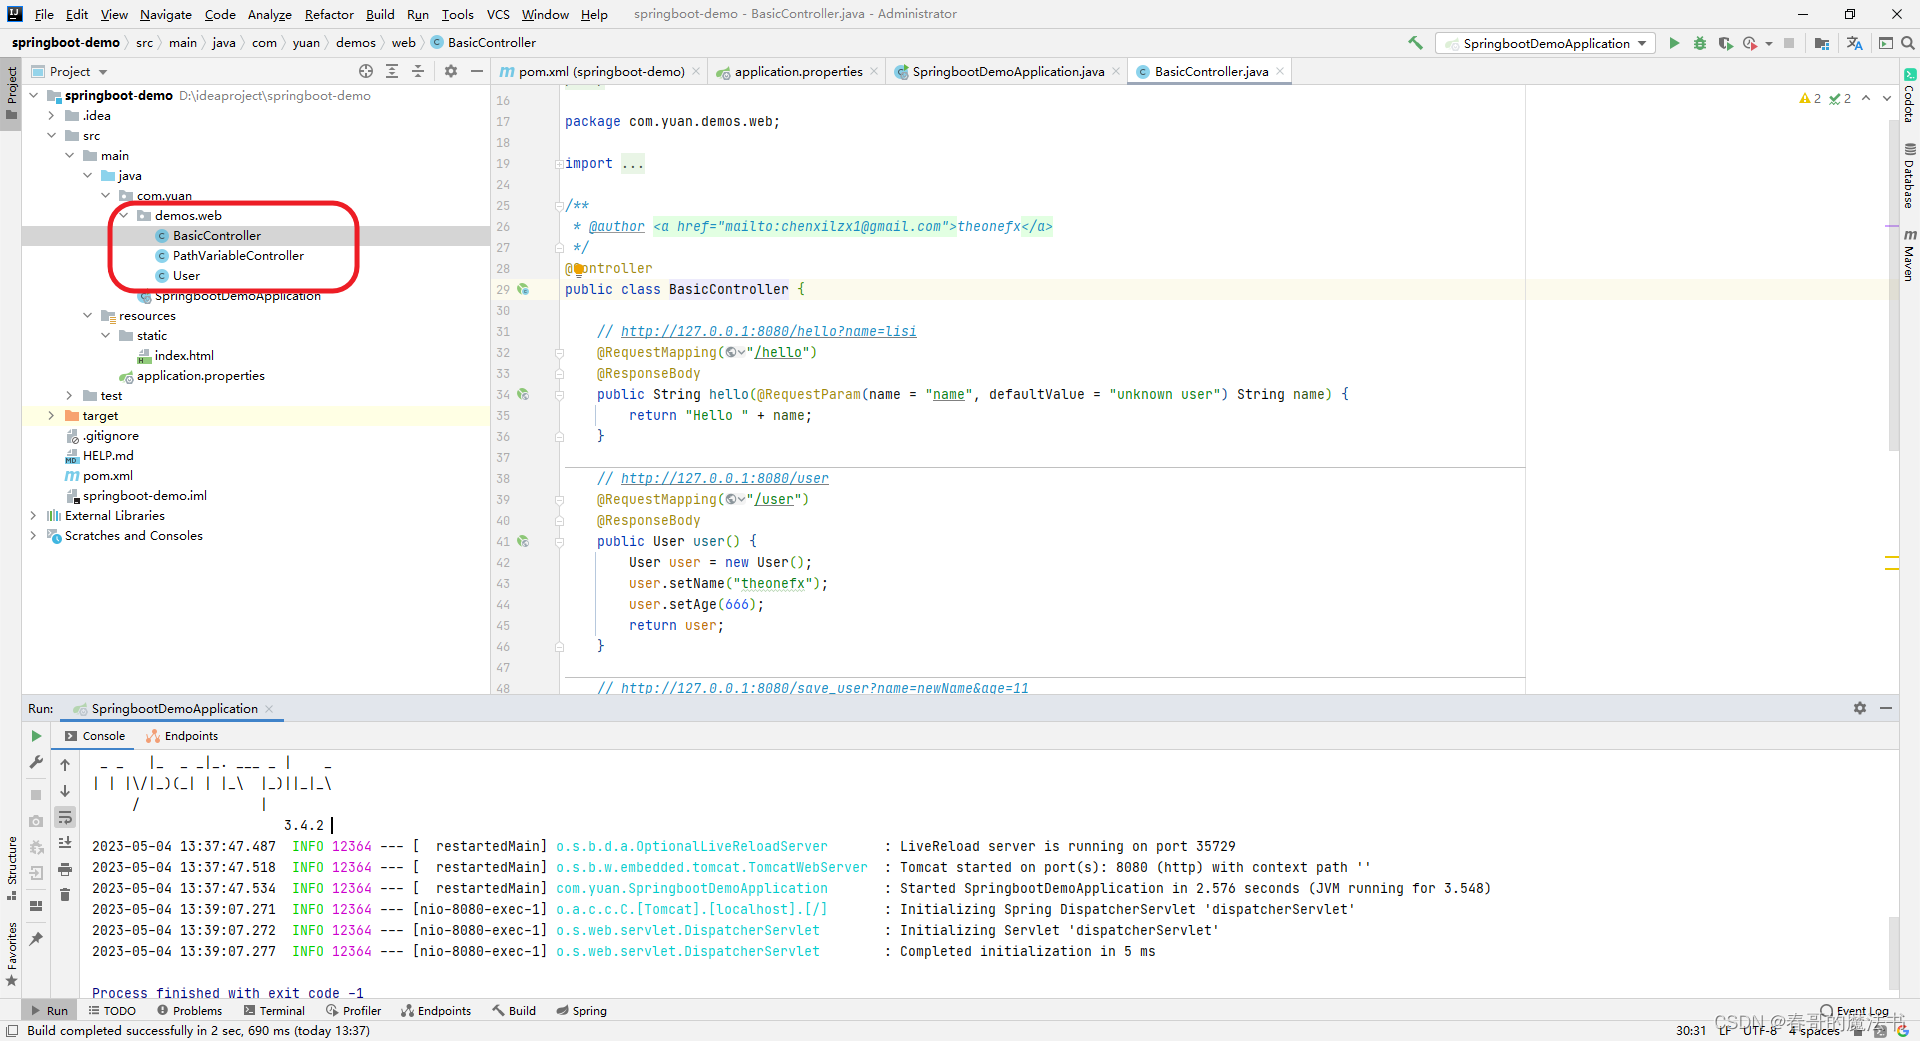This screenshot has width=1920, height=1041.
Task: Open the Problems tool window button
Action: [189, 1011]
